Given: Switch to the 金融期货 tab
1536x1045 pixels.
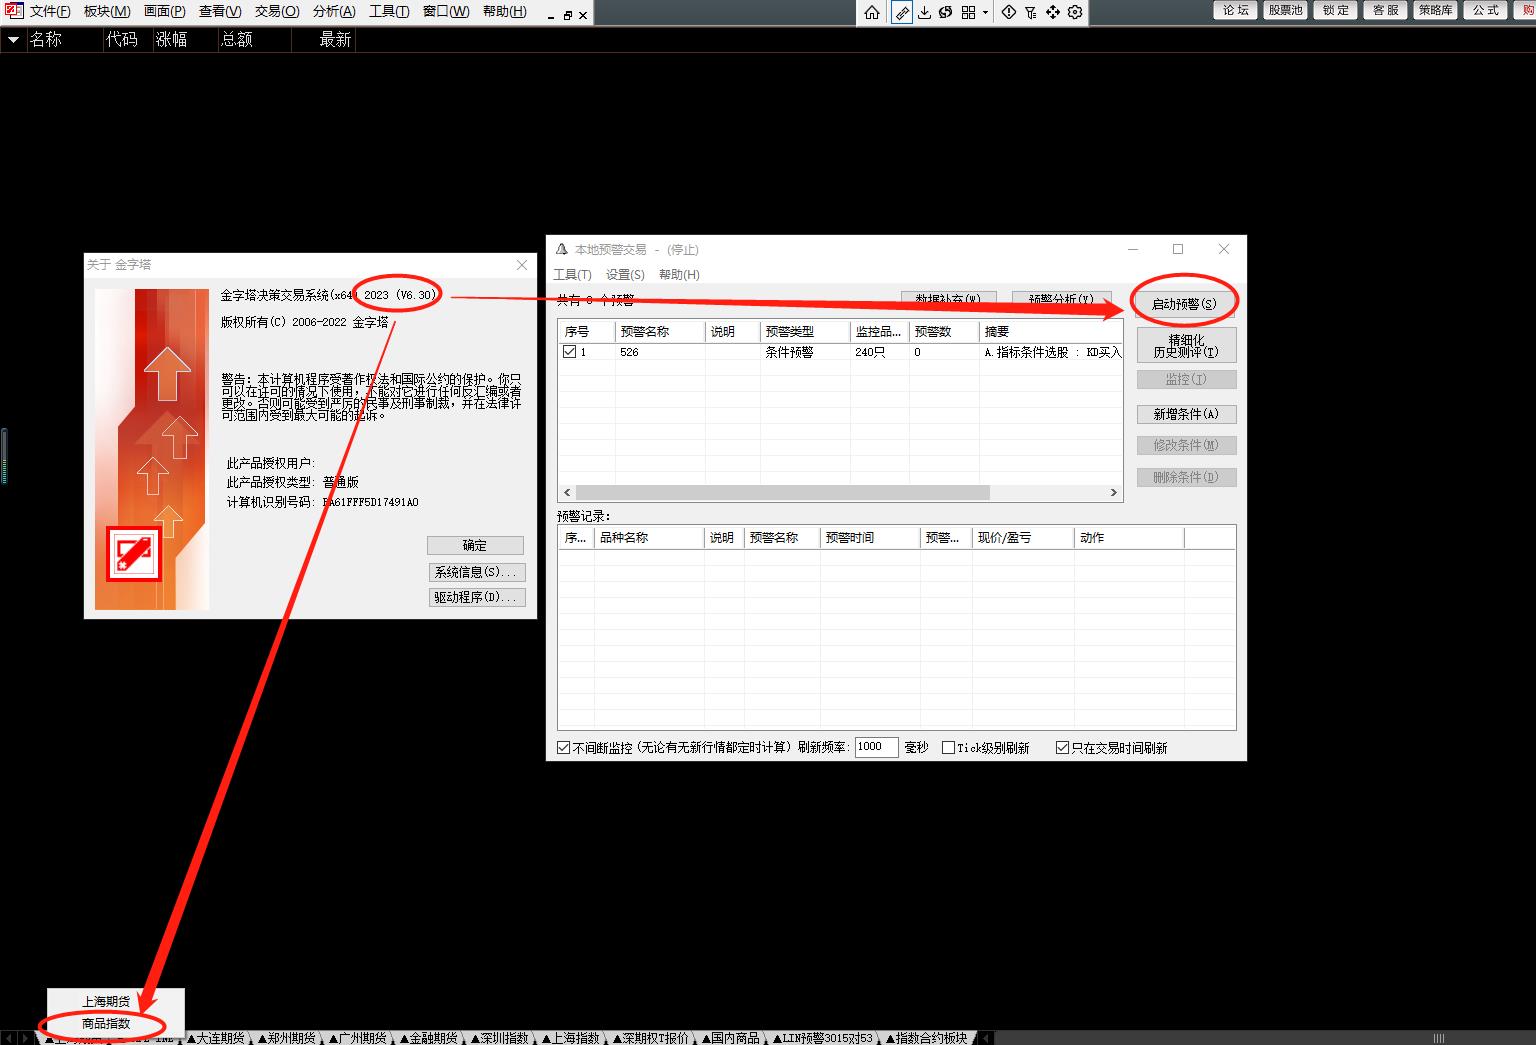Looking at the screenshot, I should point(428,1038).
